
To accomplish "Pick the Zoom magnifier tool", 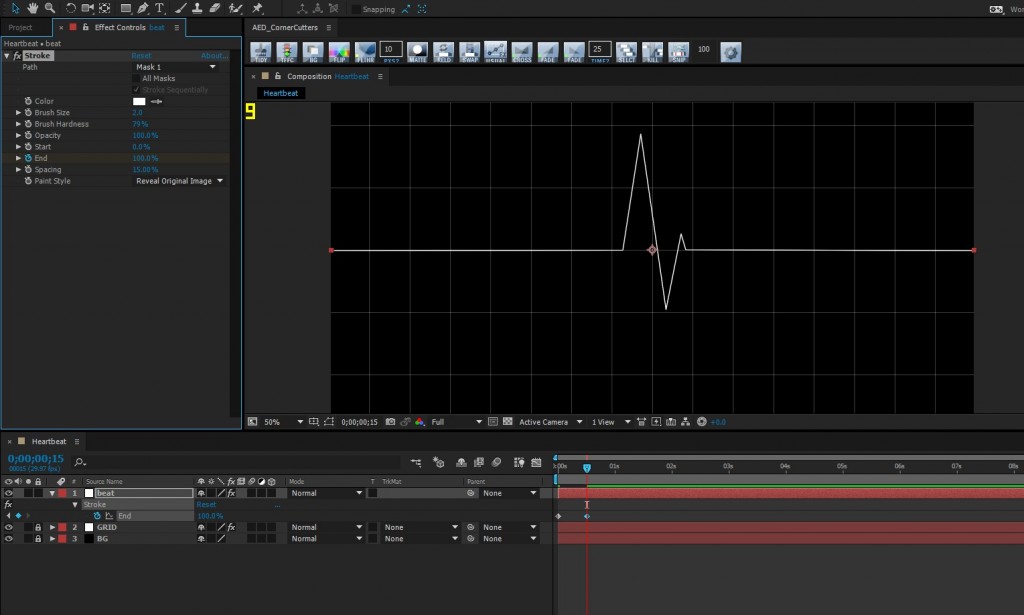I will click(x=49, y=8).
